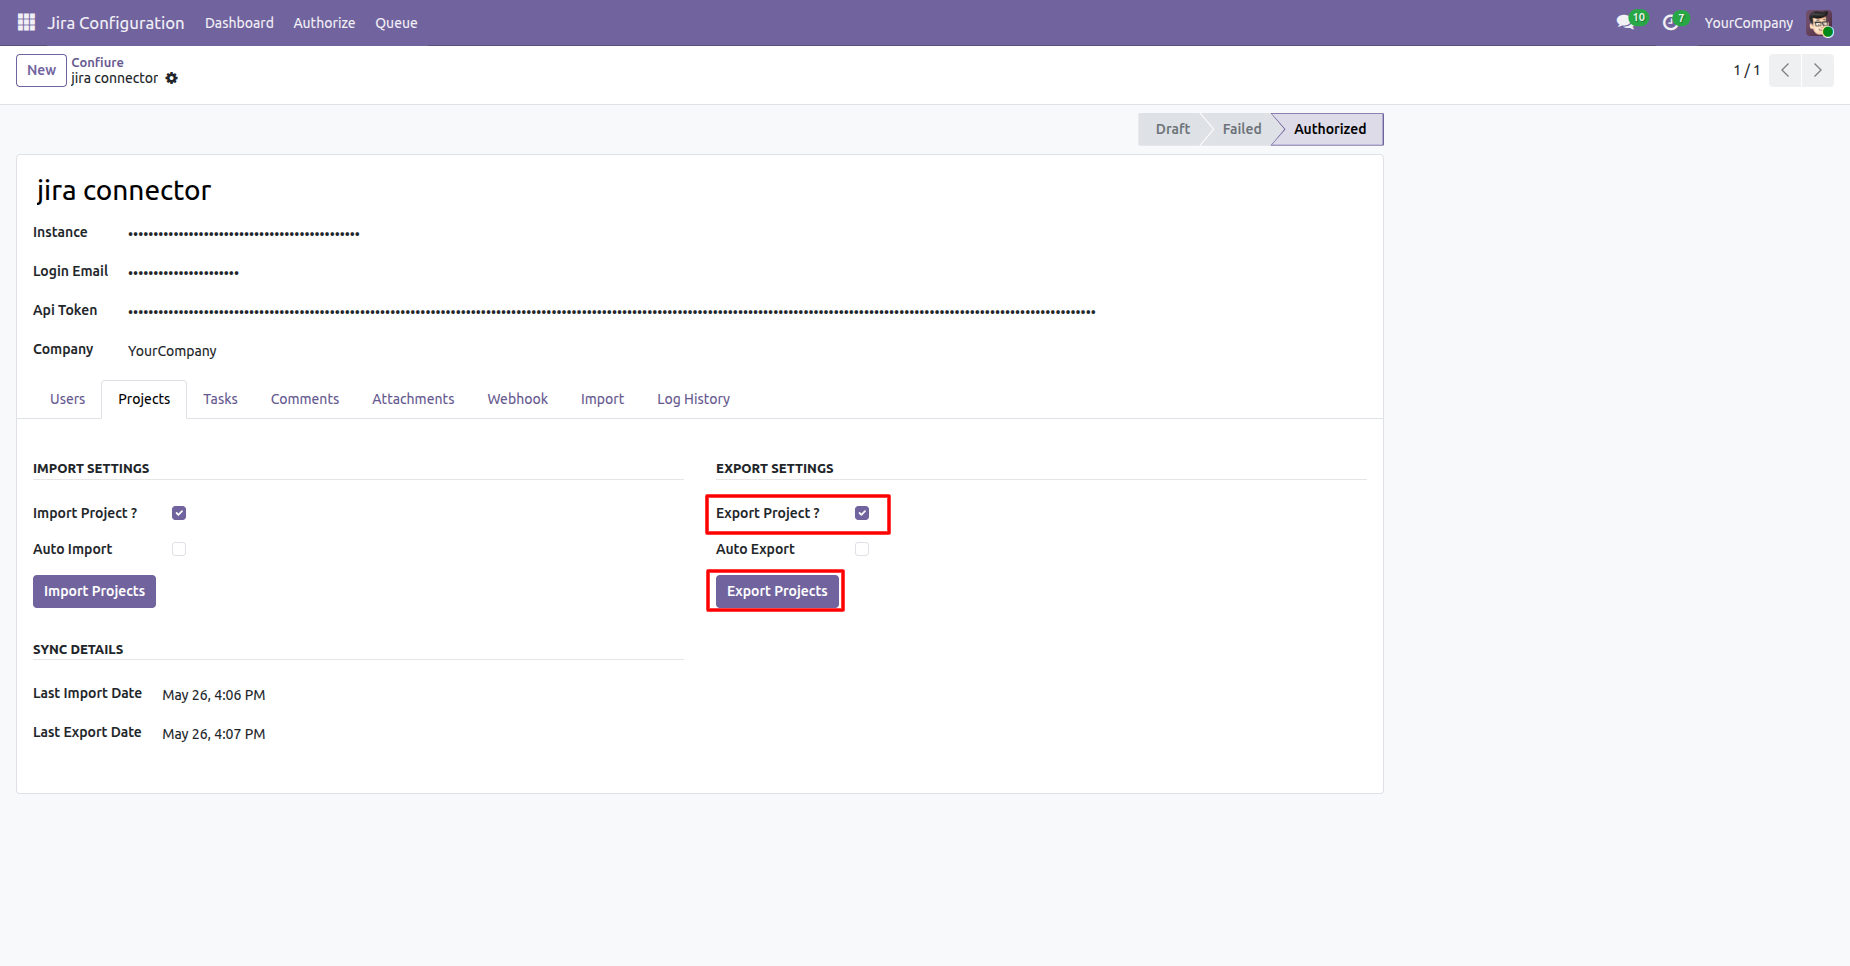Set status to Failed
The height and width of the screenshot is (966, 1850).
coord(1241,129)
